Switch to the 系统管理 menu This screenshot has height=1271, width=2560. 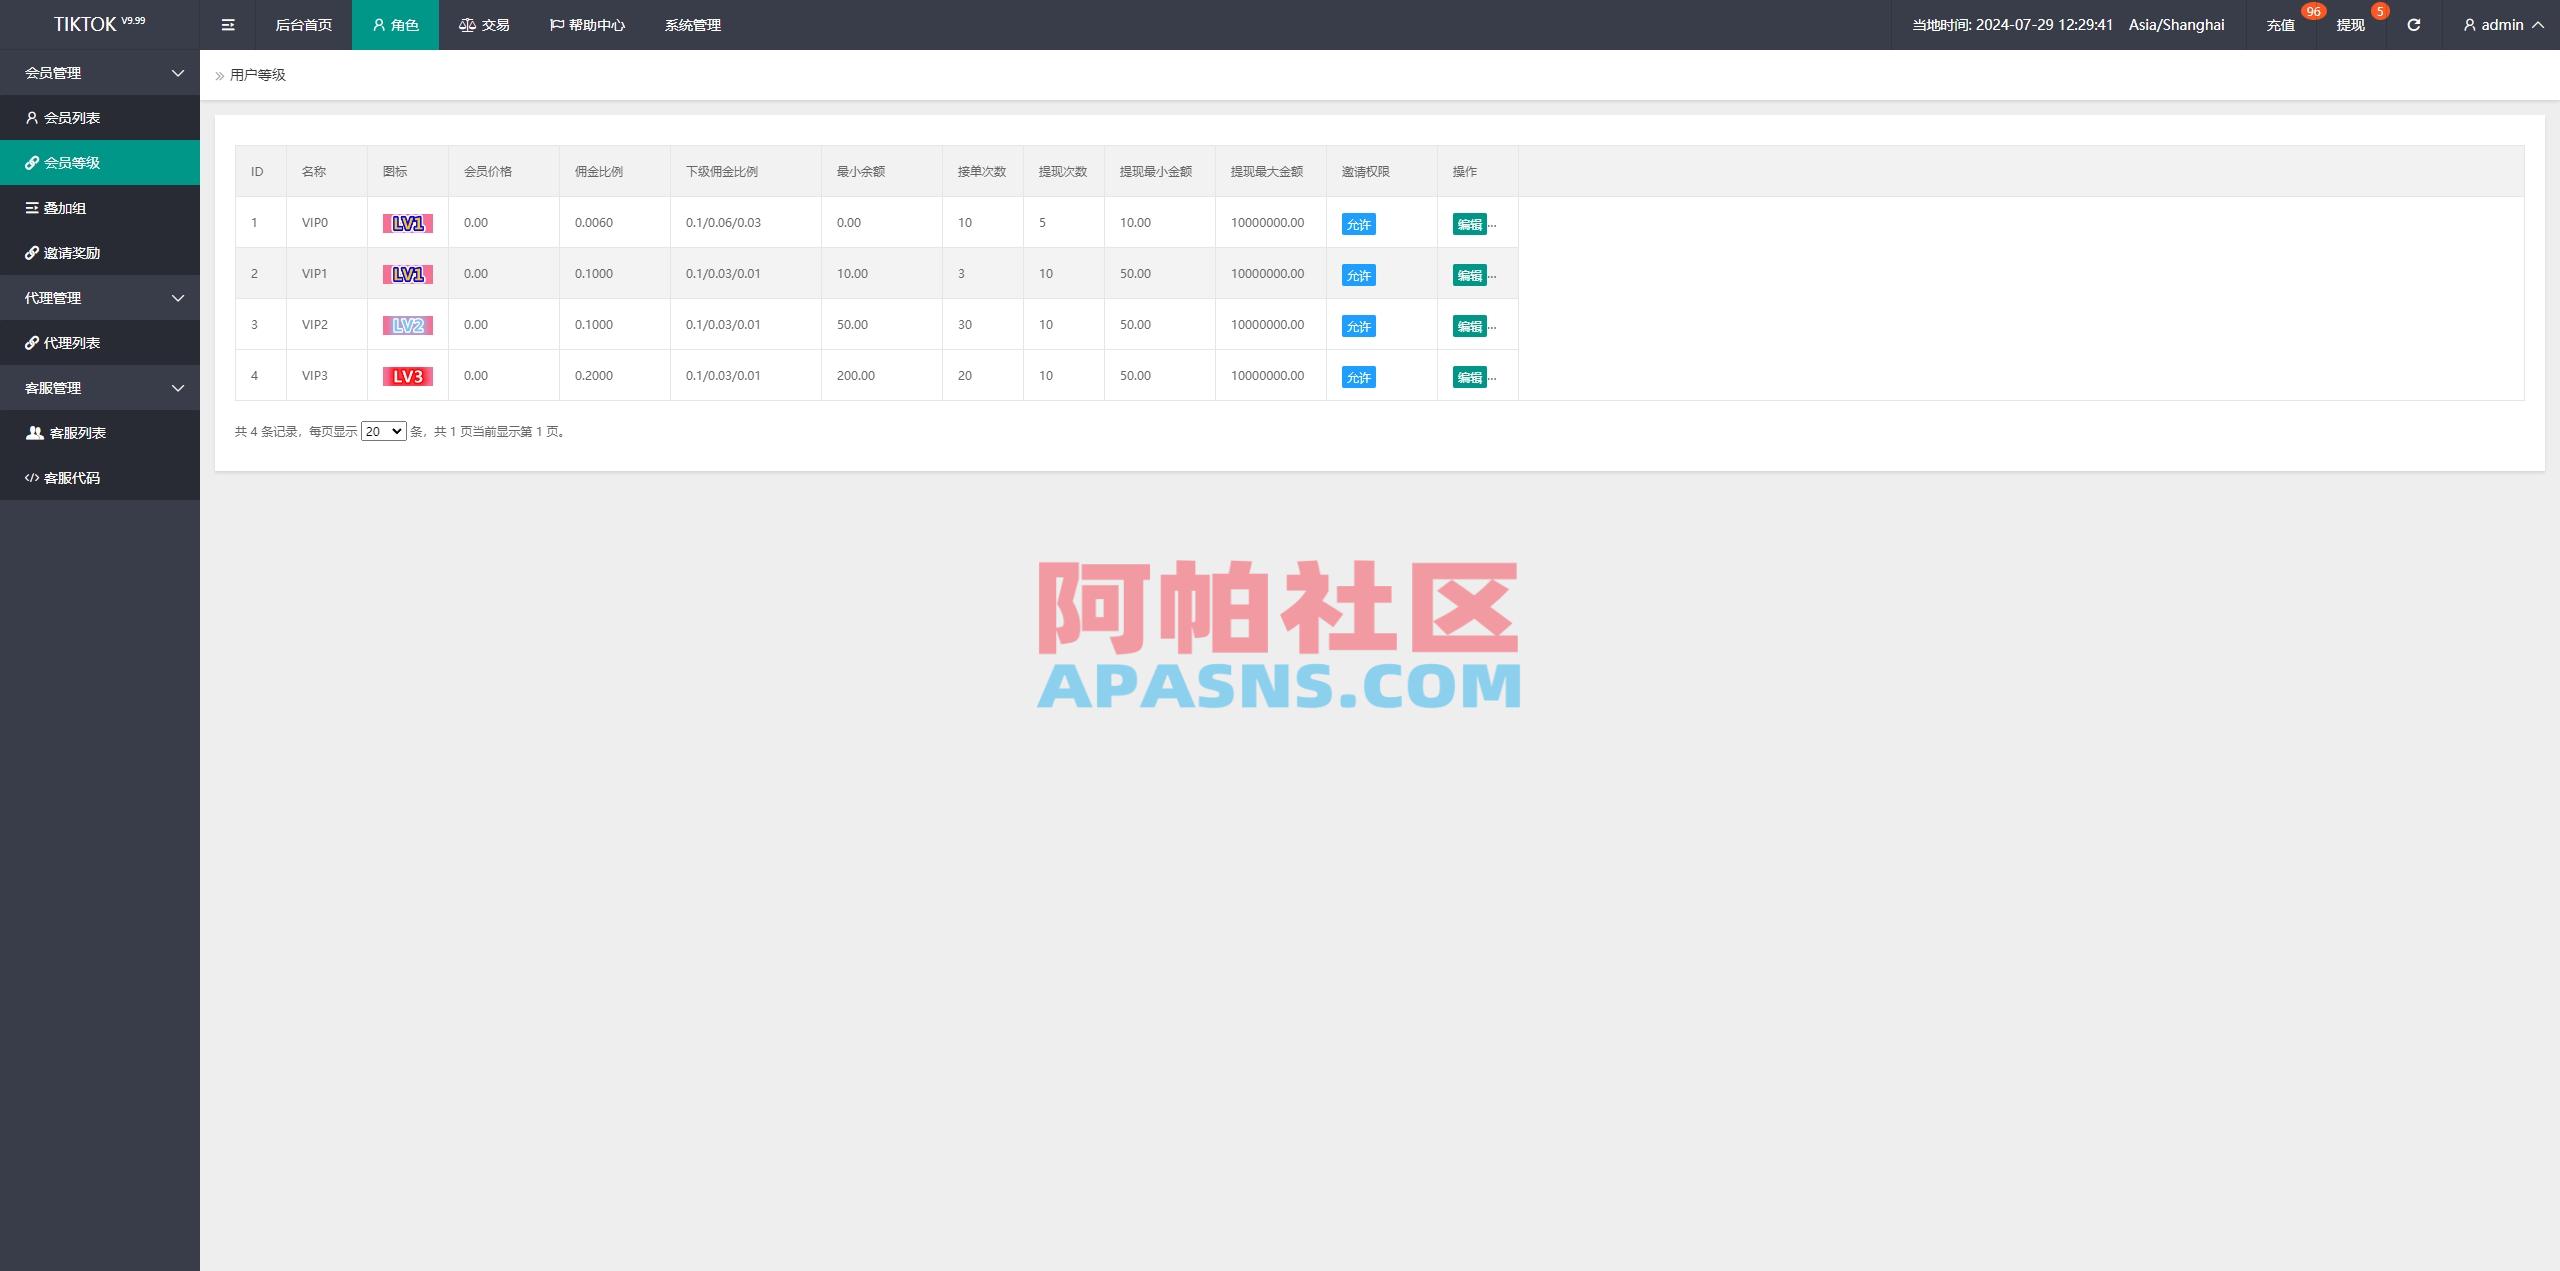[691, 24]
